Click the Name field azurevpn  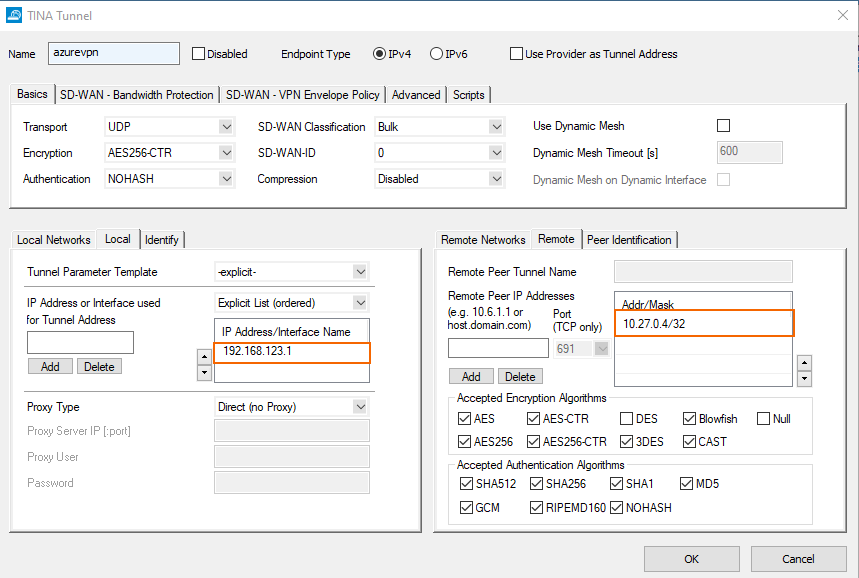pyautogui.click(x=113, y=53)
